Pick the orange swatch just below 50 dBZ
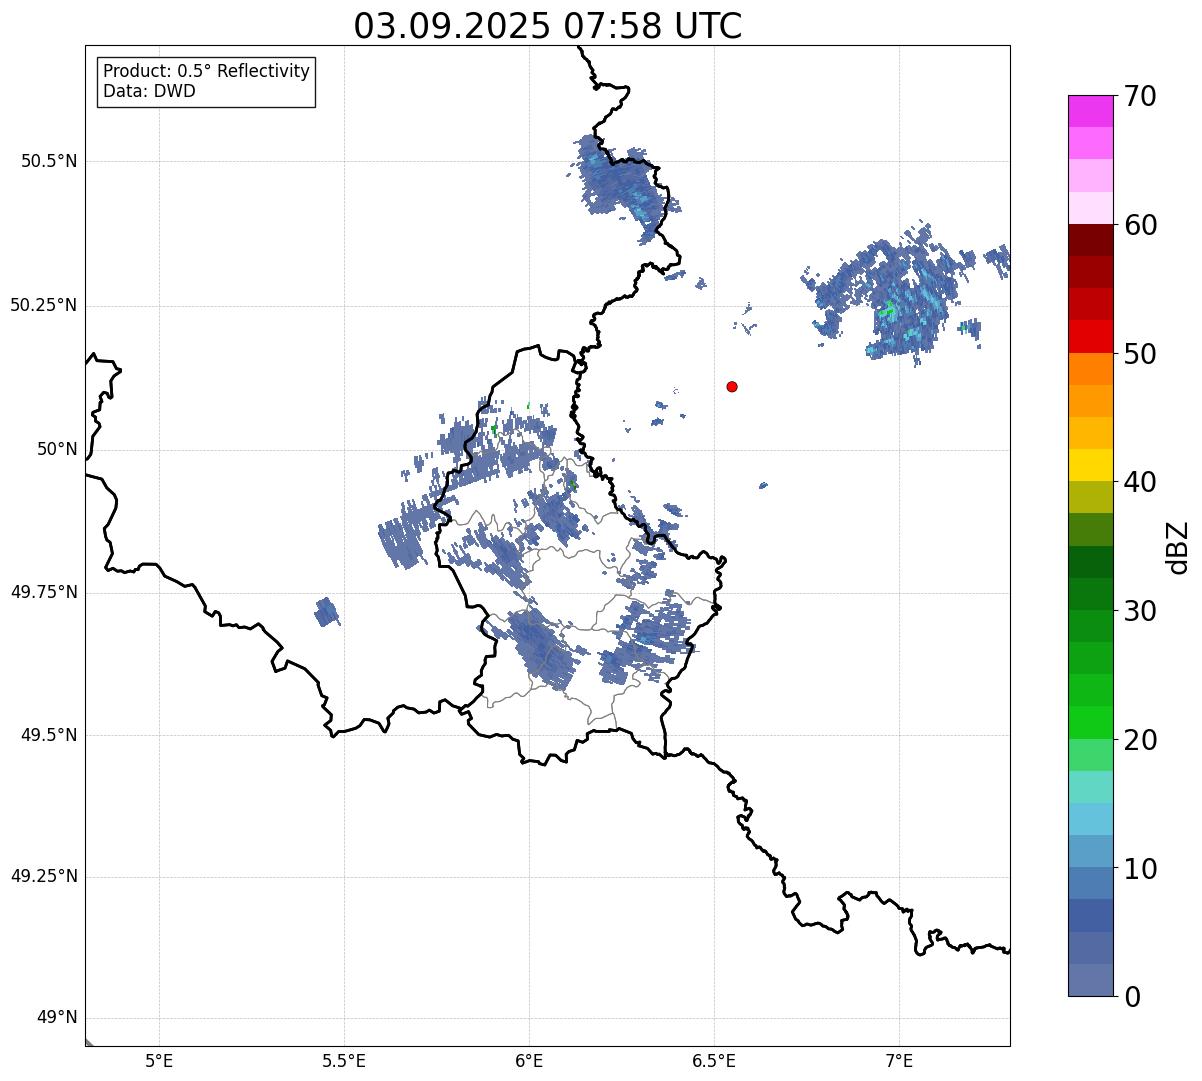The width and height of the screenshot is (1202, 1081). (x=1090, y=369)
